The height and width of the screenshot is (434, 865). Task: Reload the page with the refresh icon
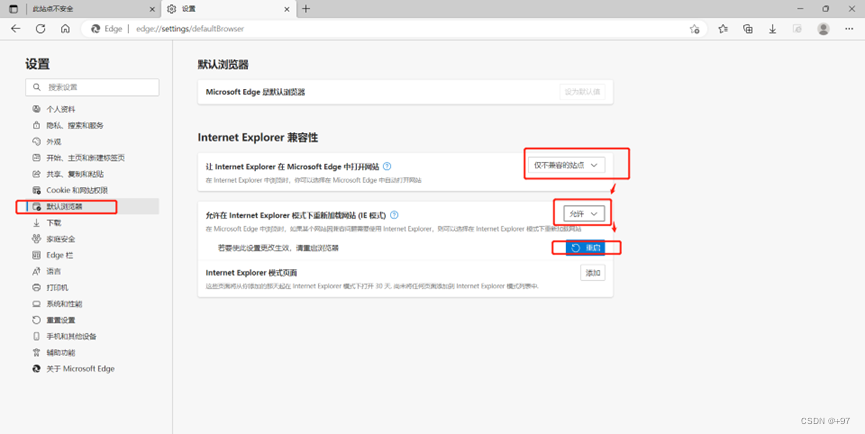click(x=40, y=29)
